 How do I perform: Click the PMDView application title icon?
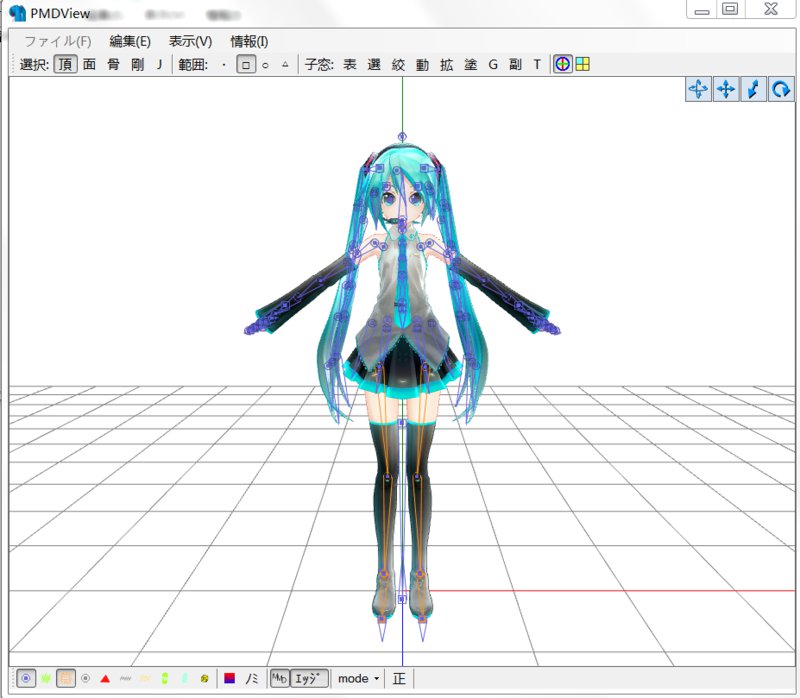pyautogui.click(x=17, y=13)
